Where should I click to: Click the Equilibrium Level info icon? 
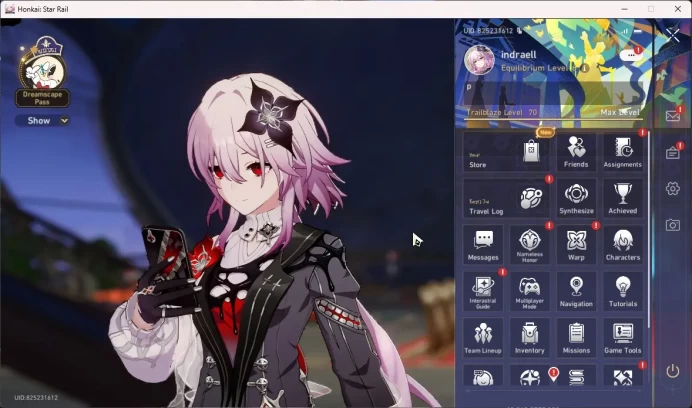click(x=584, y=68)
